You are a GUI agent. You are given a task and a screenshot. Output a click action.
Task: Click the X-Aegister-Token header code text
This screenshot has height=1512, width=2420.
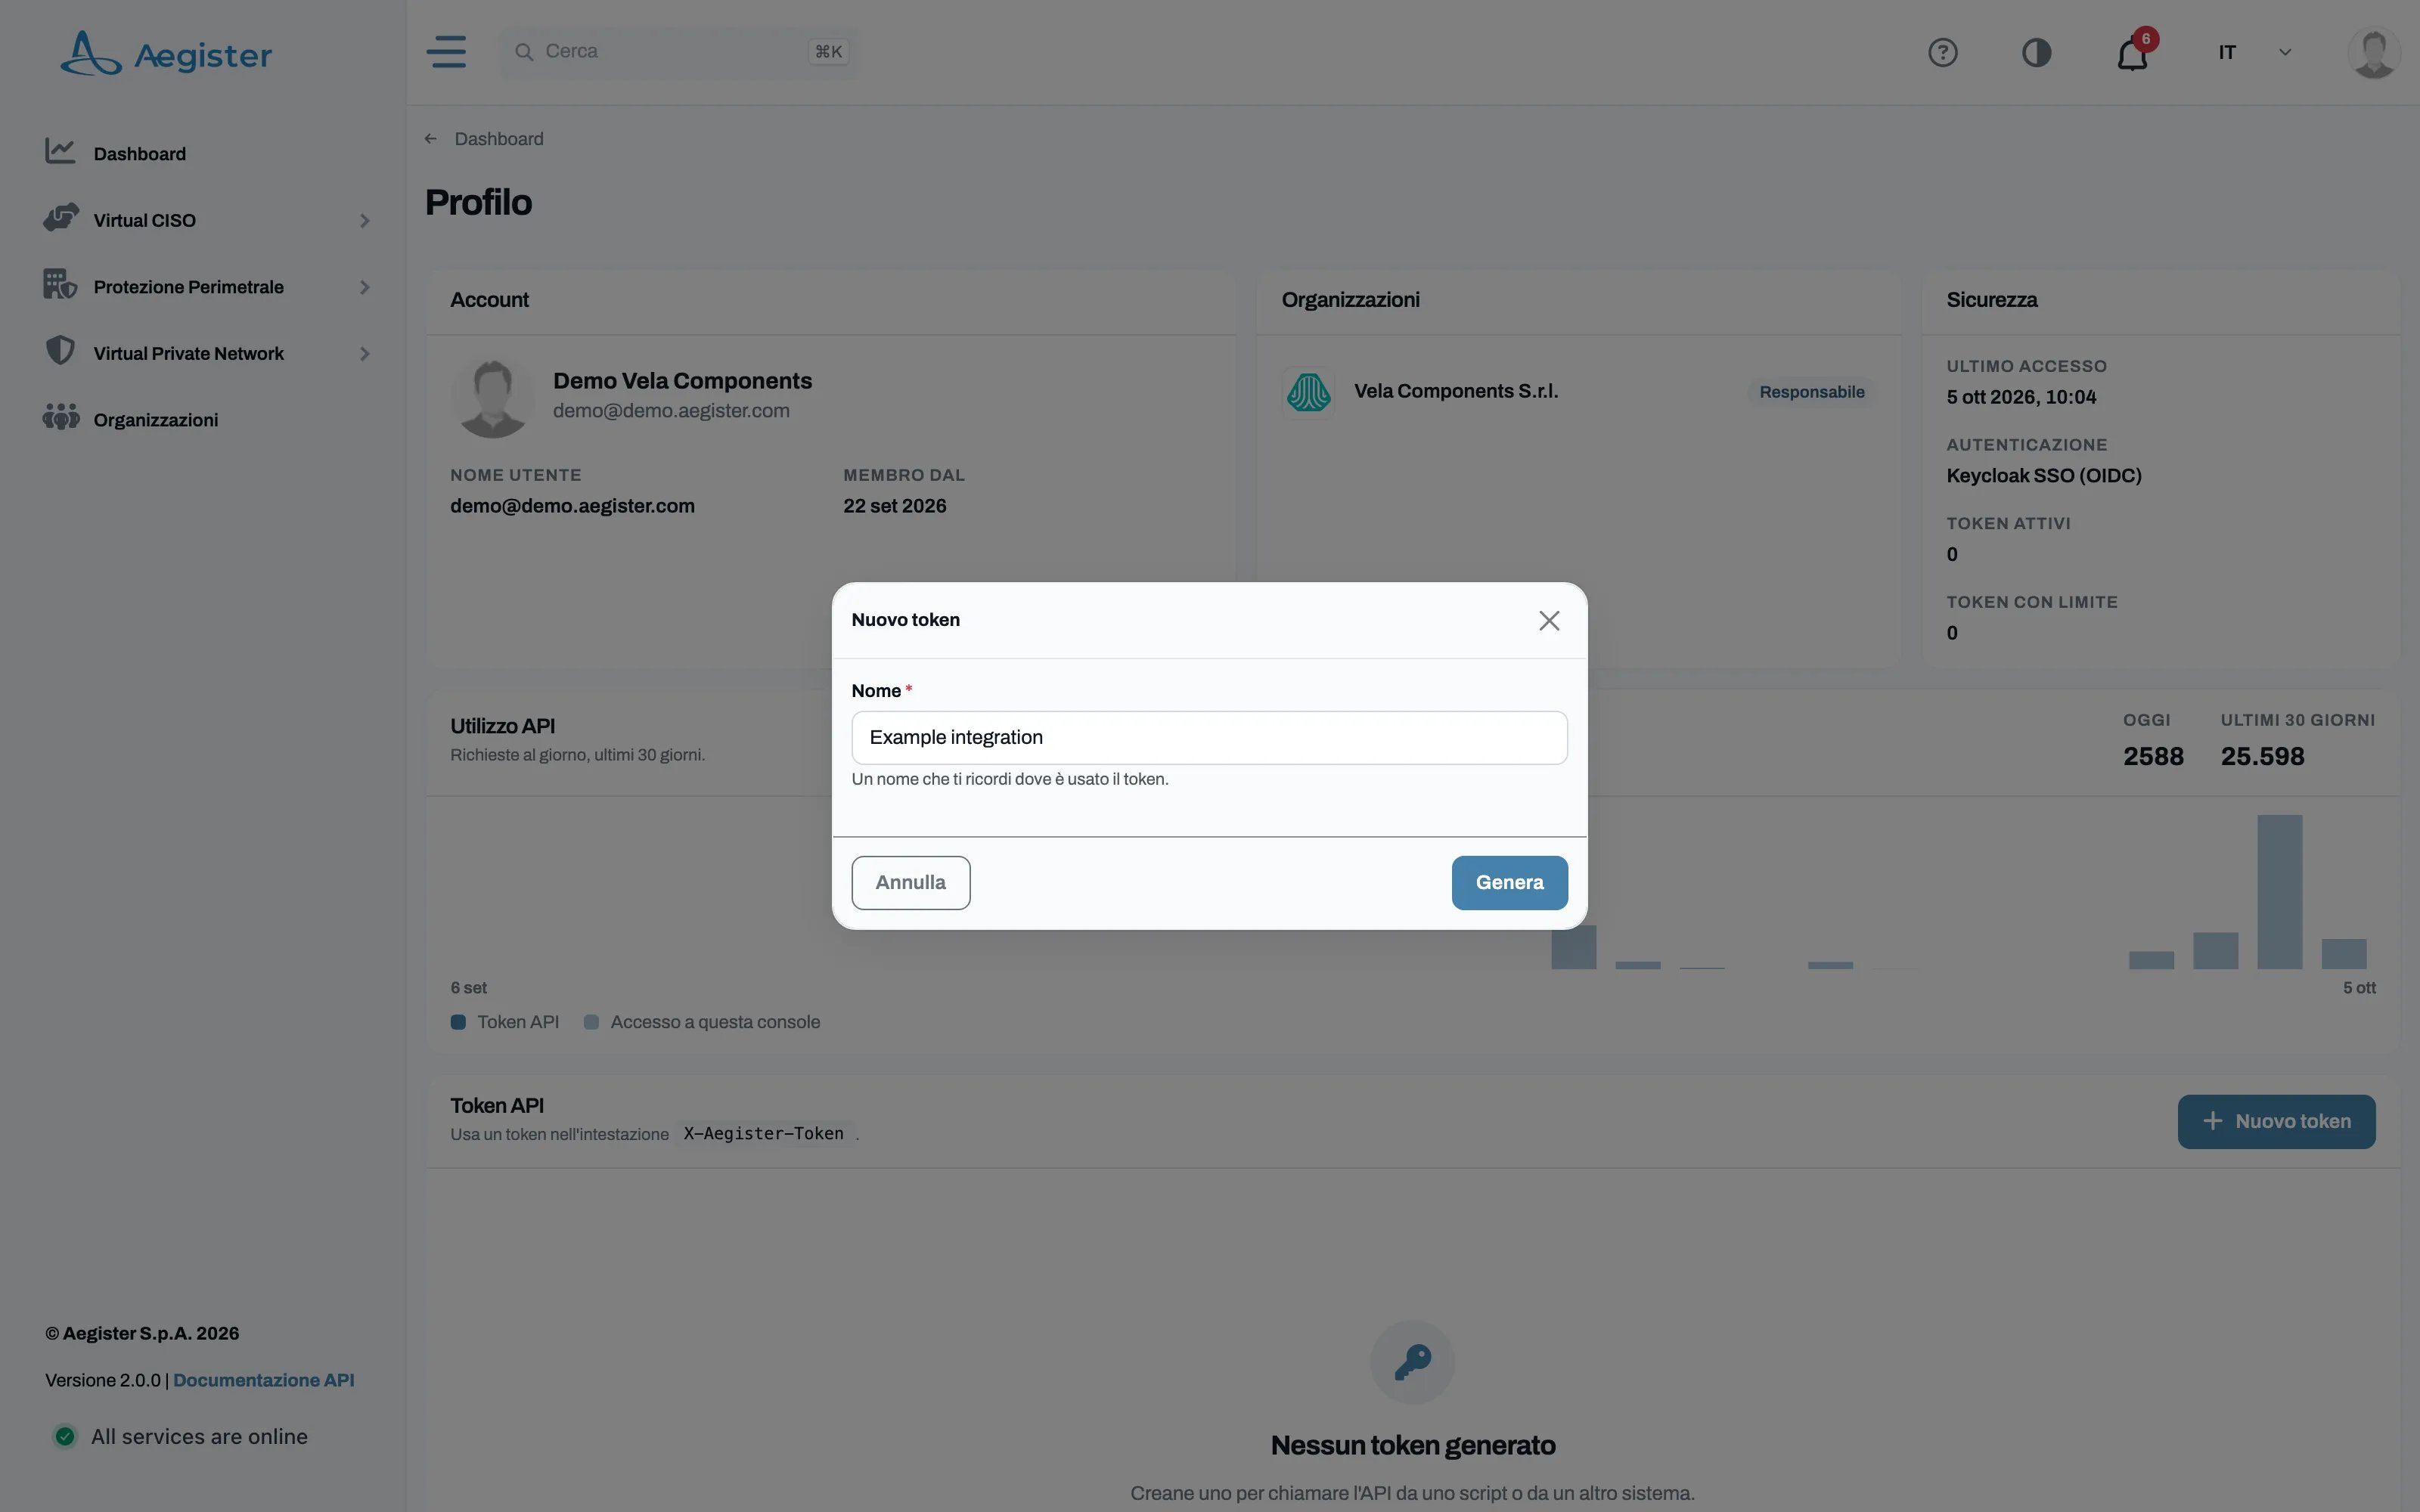(764, 1134)
